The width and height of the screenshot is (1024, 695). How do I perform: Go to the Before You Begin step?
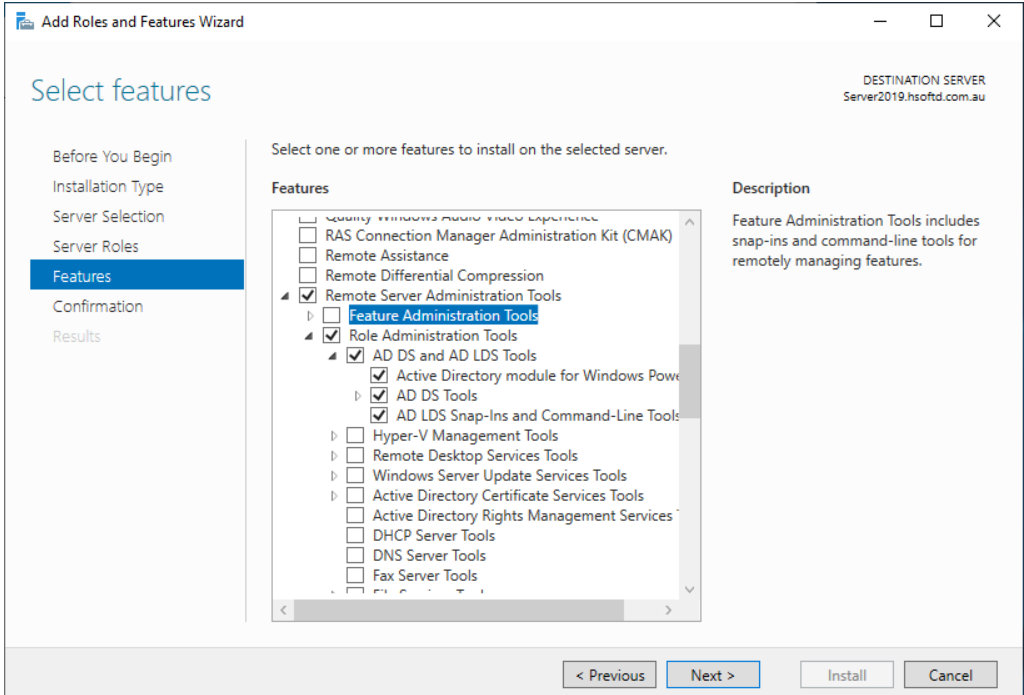112,156
